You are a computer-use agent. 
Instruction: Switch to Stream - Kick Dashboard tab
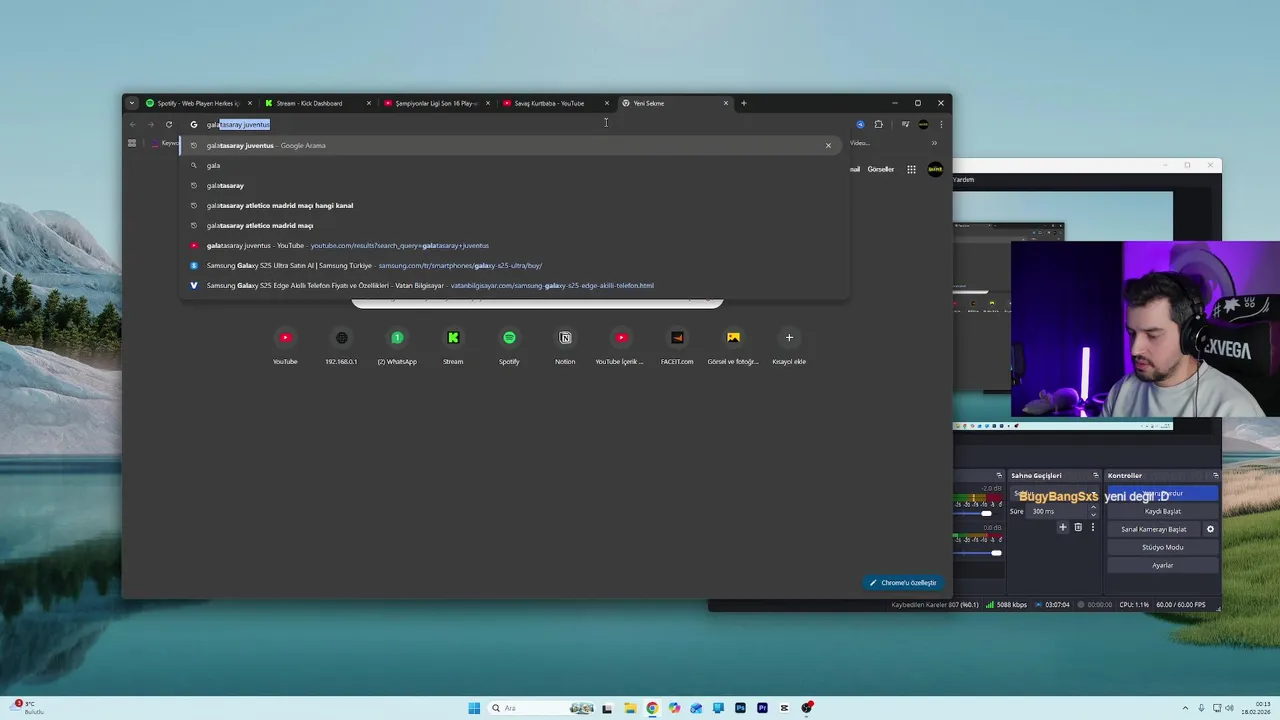point(316,103)
